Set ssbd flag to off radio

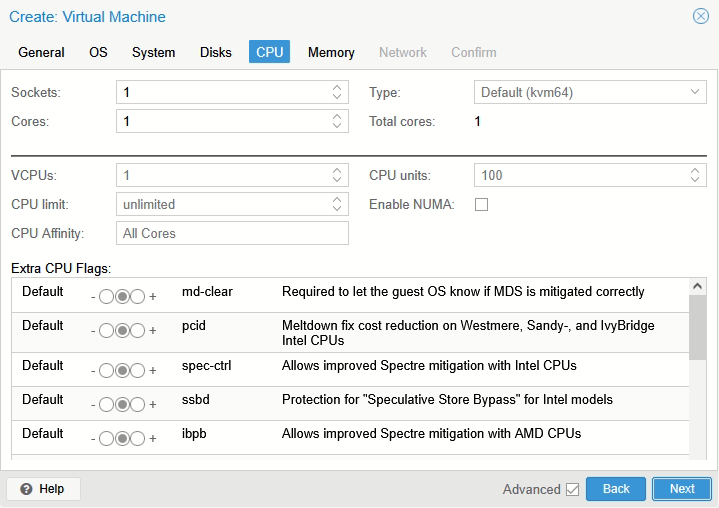[x=106, y=404]
